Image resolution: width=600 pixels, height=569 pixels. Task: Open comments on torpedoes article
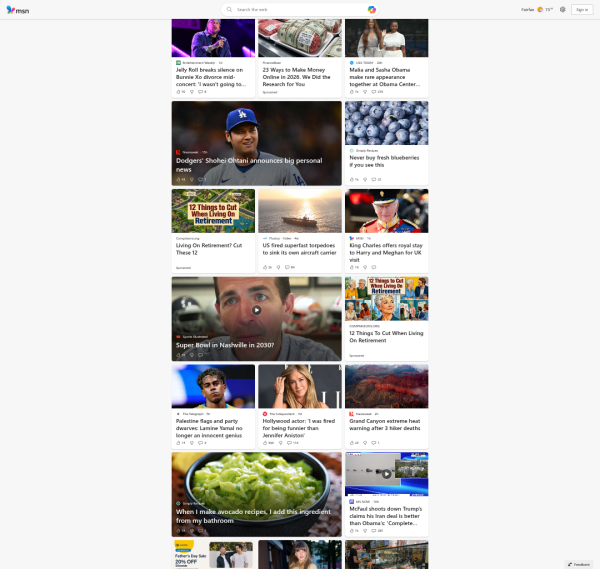(x=290, y=267)
